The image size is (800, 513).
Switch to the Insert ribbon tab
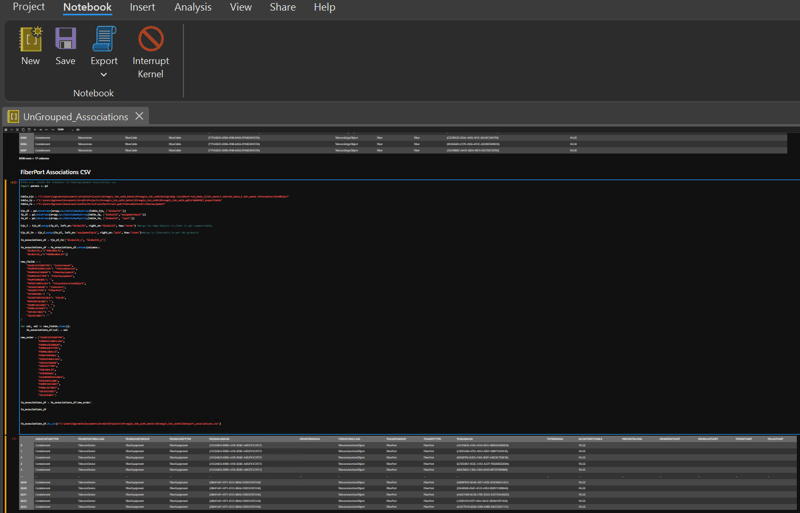[142, 7]
